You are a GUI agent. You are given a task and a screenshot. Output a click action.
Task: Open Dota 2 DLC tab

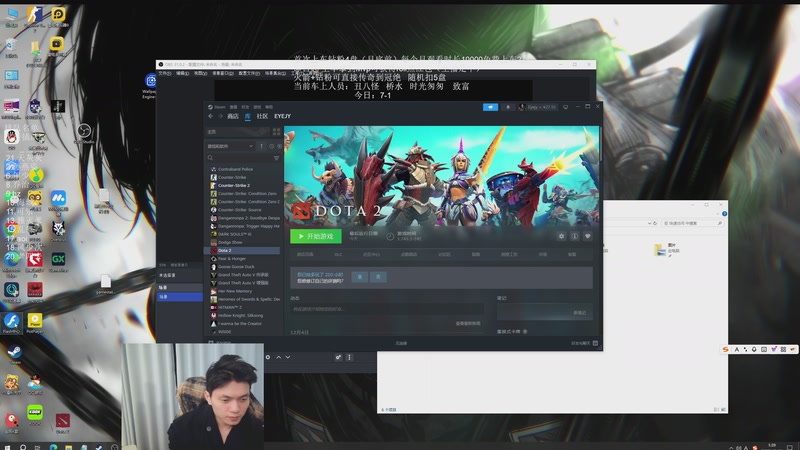pyautogui.click(x=338, y=254)
